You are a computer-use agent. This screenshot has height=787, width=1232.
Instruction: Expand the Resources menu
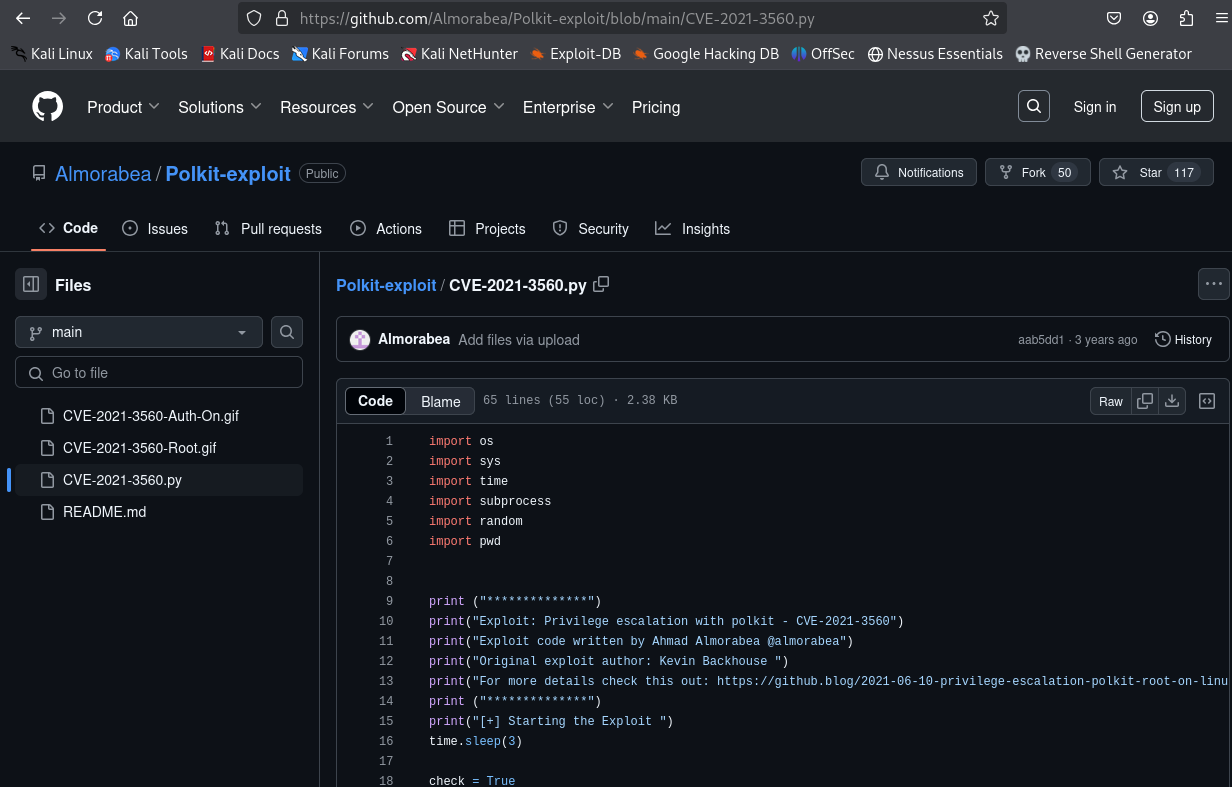(327, 107)
